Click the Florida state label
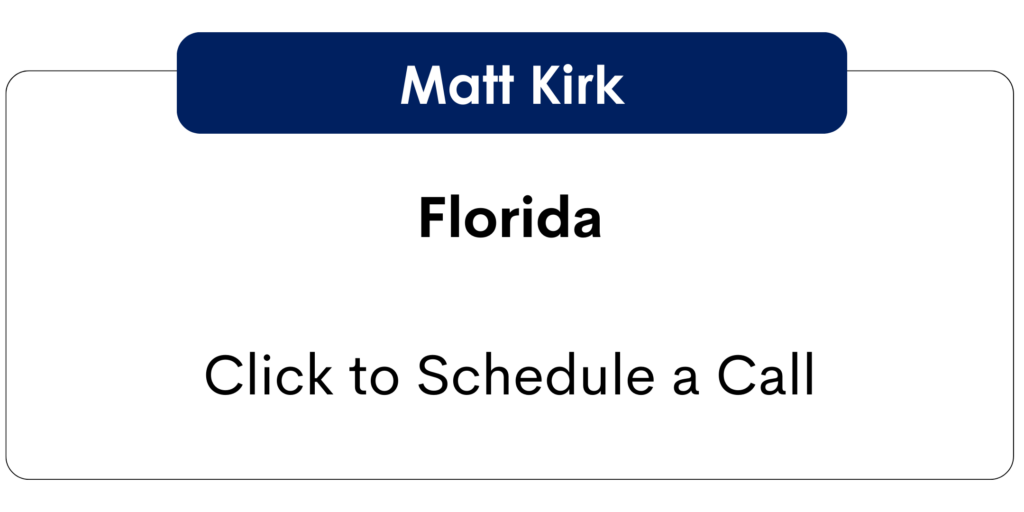The height and width of the screenshot is (512, 1024). tap(510, 217)
